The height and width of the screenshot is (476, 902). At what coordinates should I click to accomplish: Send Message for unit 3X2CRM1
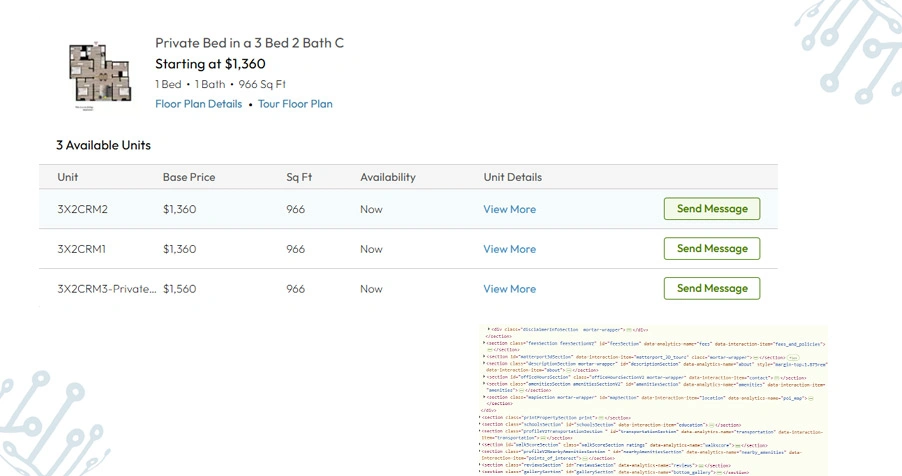[x=712, y=249]
